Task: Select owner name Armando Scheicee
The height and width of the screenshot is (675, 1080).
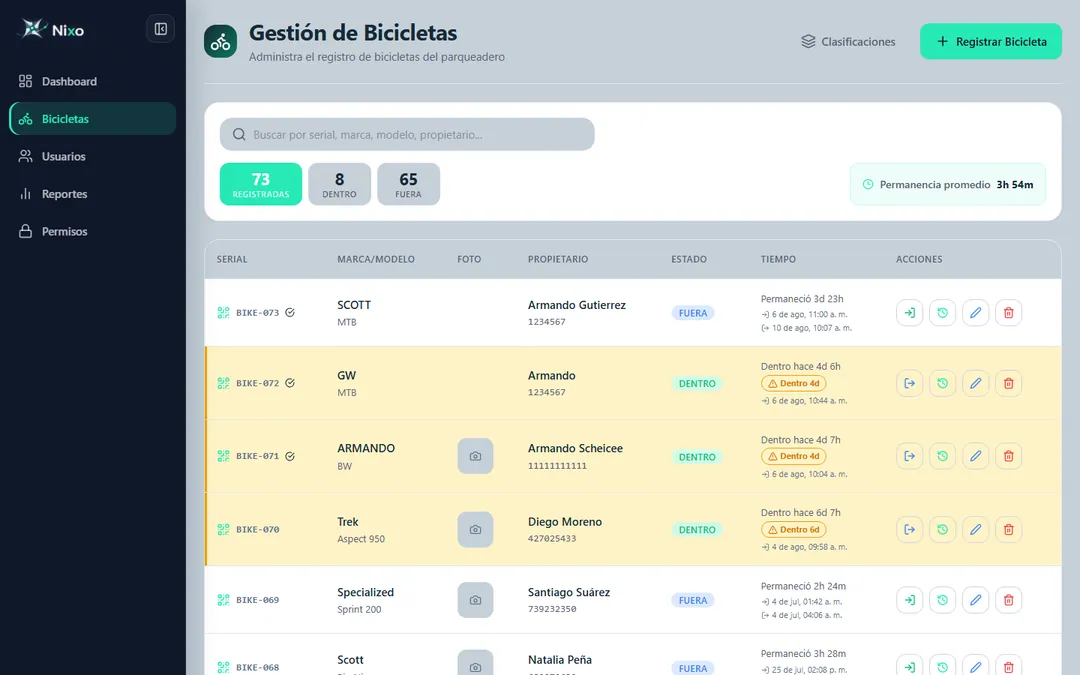Action: 575,448
